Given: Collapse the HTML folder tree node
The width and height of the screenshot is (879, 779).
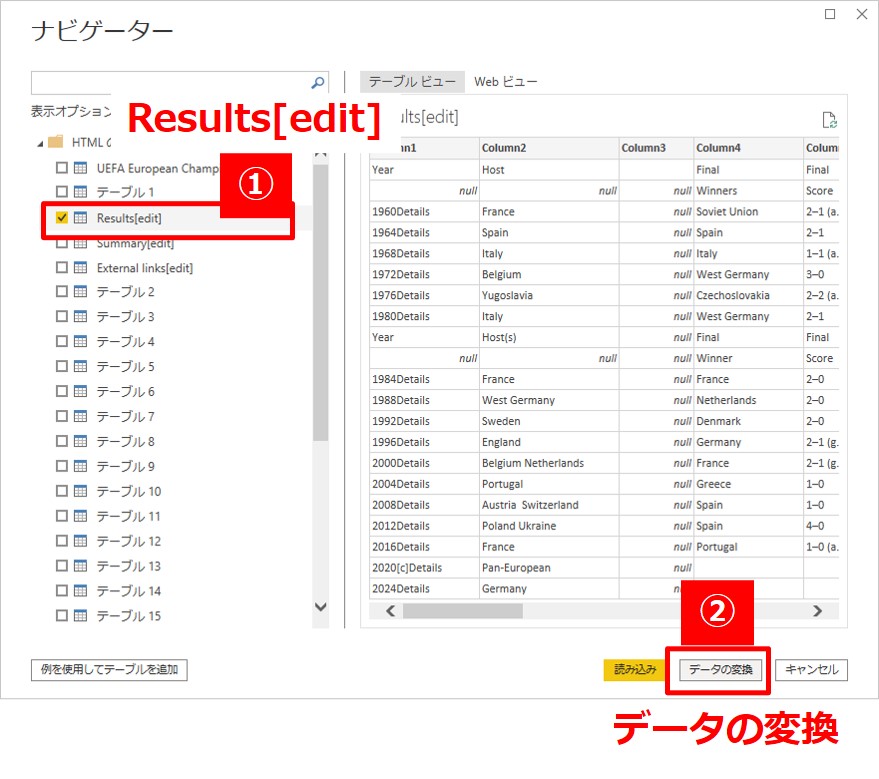Looking at the screenshot, I should pos(40,143).
